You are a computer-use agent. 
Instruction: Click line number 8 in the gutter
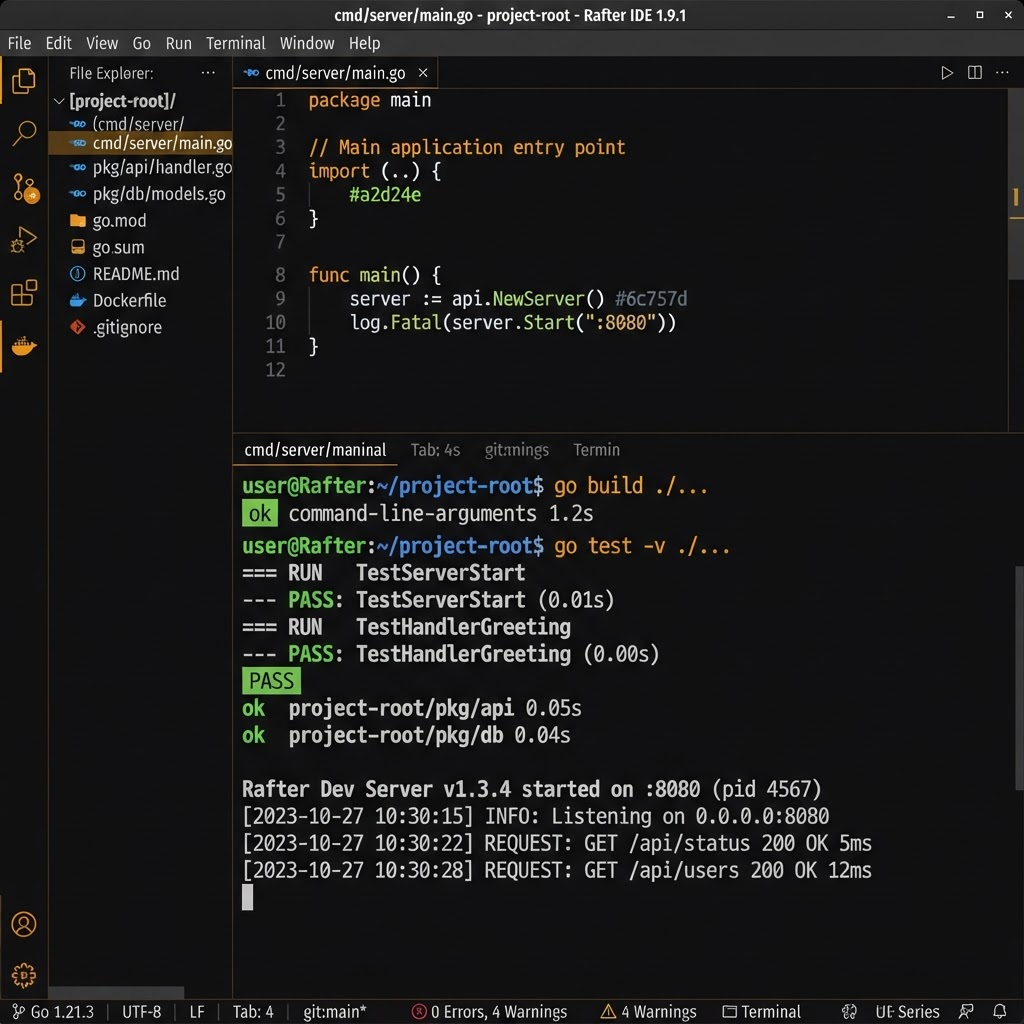280,275
